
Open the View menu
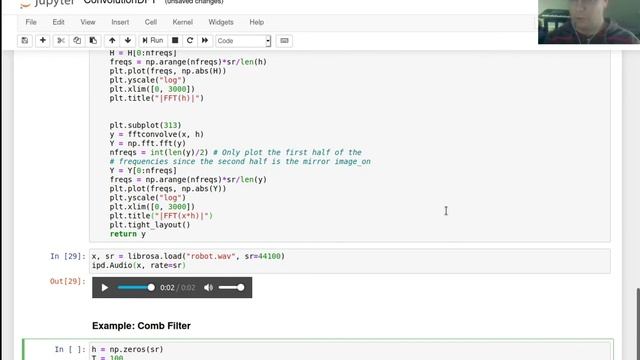pyautogui.click(x=88, y=22)
